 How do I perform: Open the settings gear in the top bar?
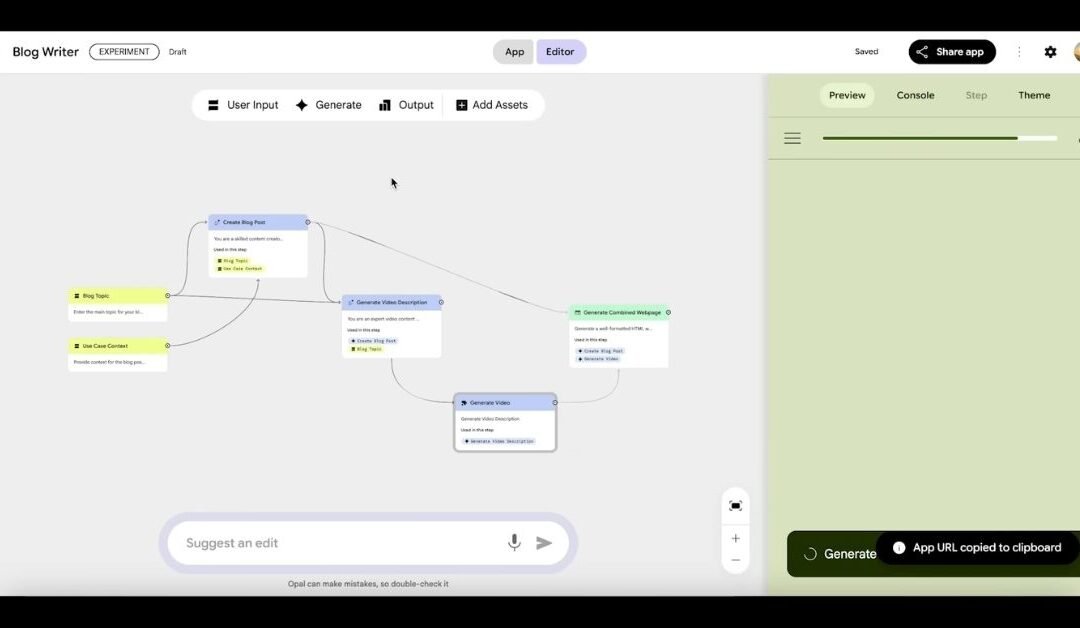tap(1050, 51)
